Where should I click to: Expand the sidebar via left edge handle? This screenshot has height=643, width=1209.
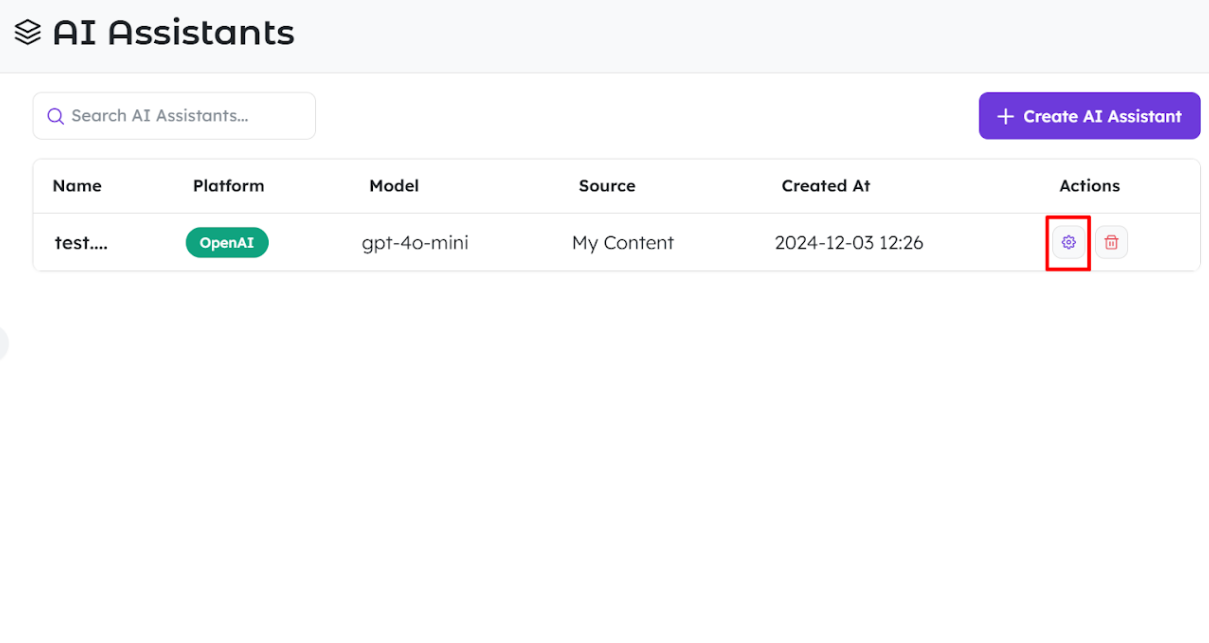(x=3, y=343)
